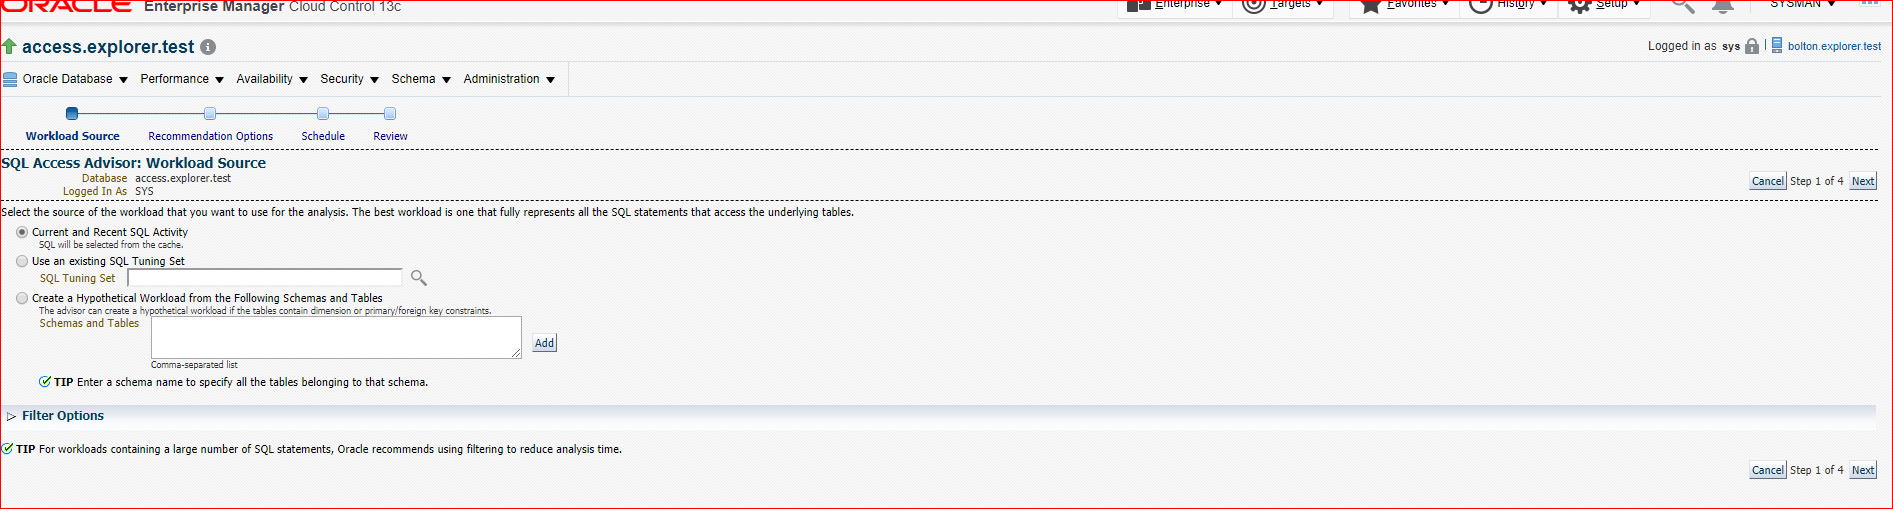Click the search magnifier in top bar
This screenshot has width=1893, height=509.
[x=1683, y=5]
